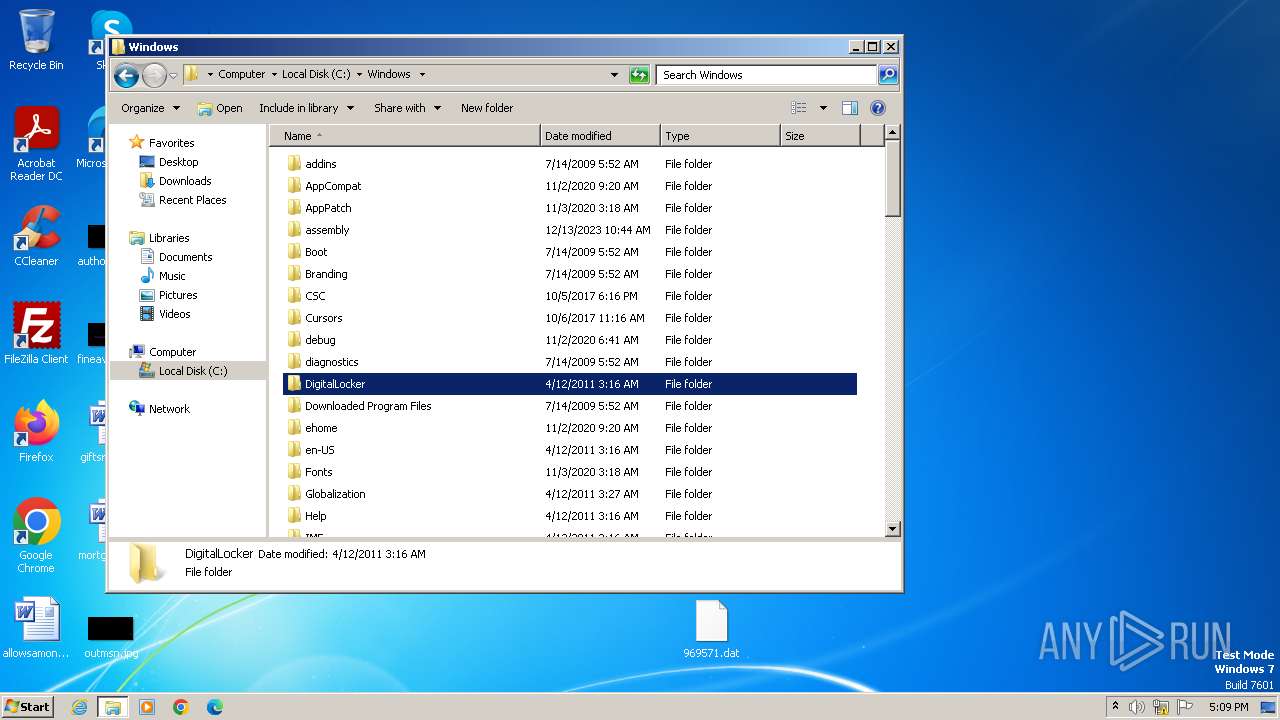Select the addins folder icon
1280x720 pixels.
(294, 164)
